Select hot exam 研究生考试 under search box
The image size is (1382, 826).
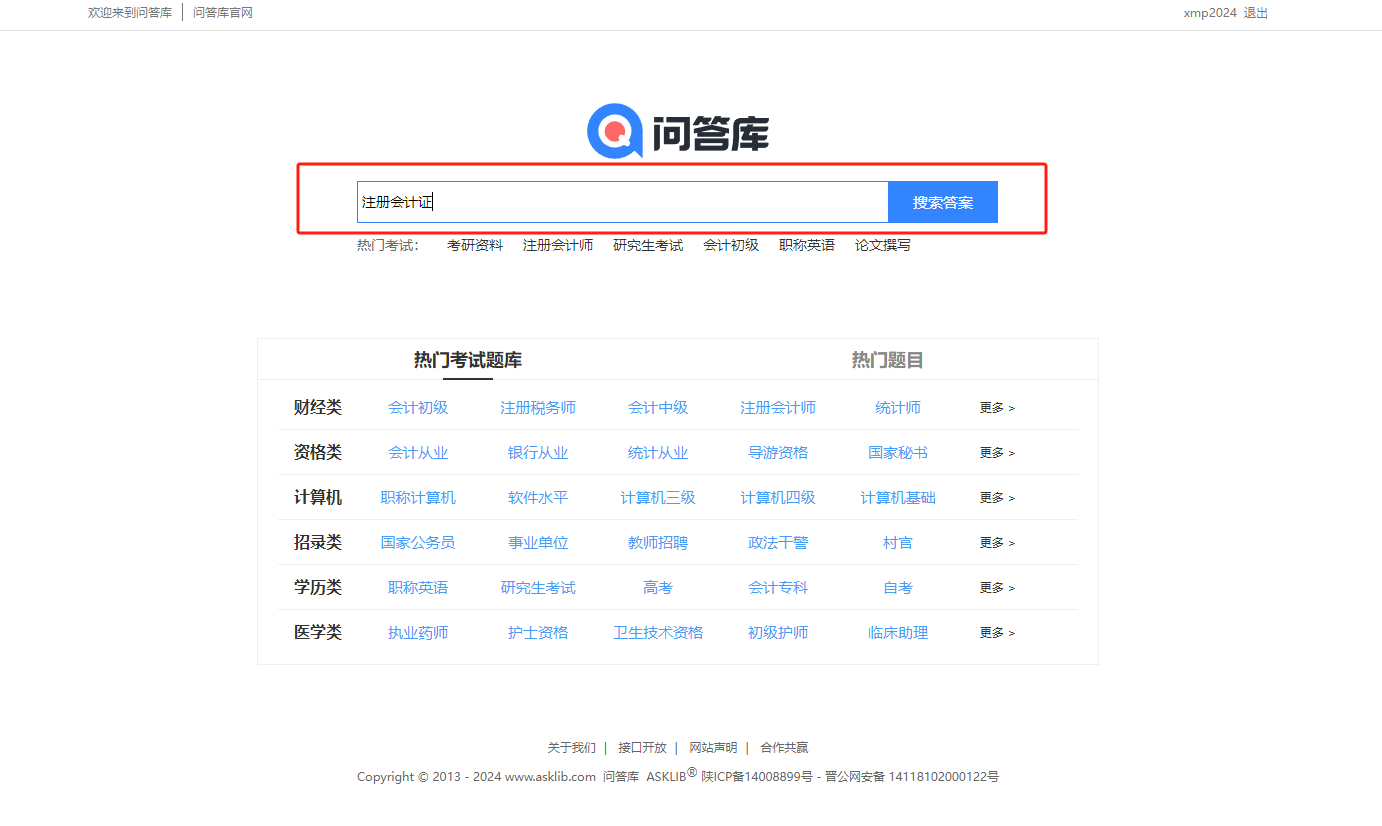[x=648, y=245]
